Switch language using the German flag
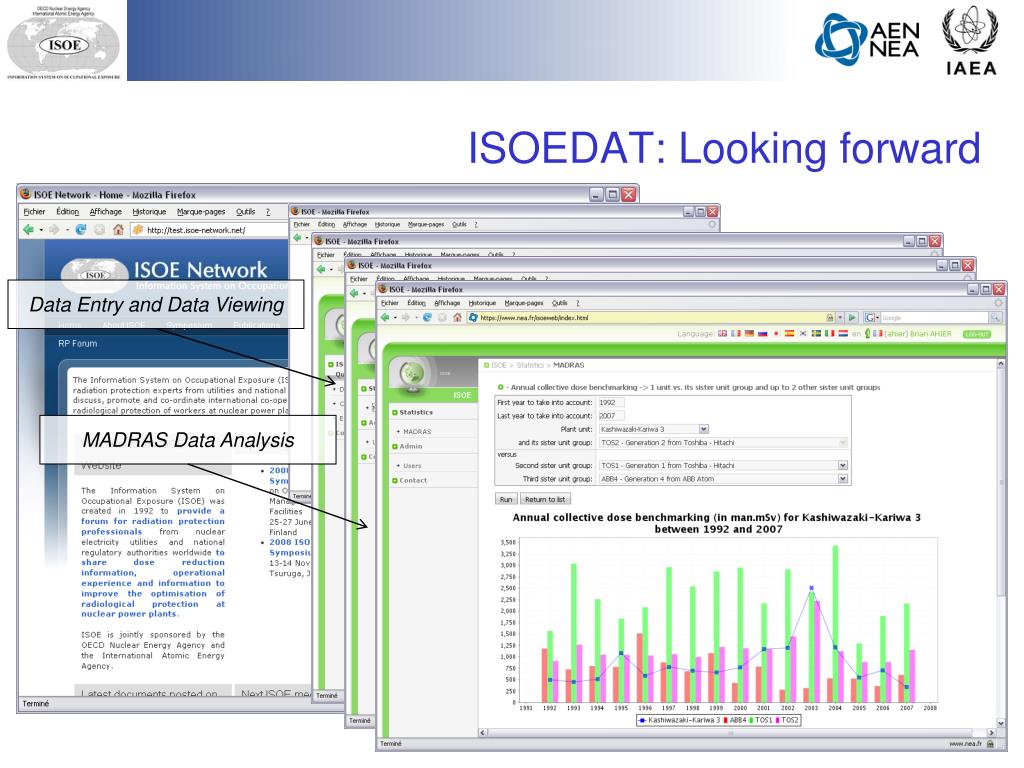 coord(749,334)
